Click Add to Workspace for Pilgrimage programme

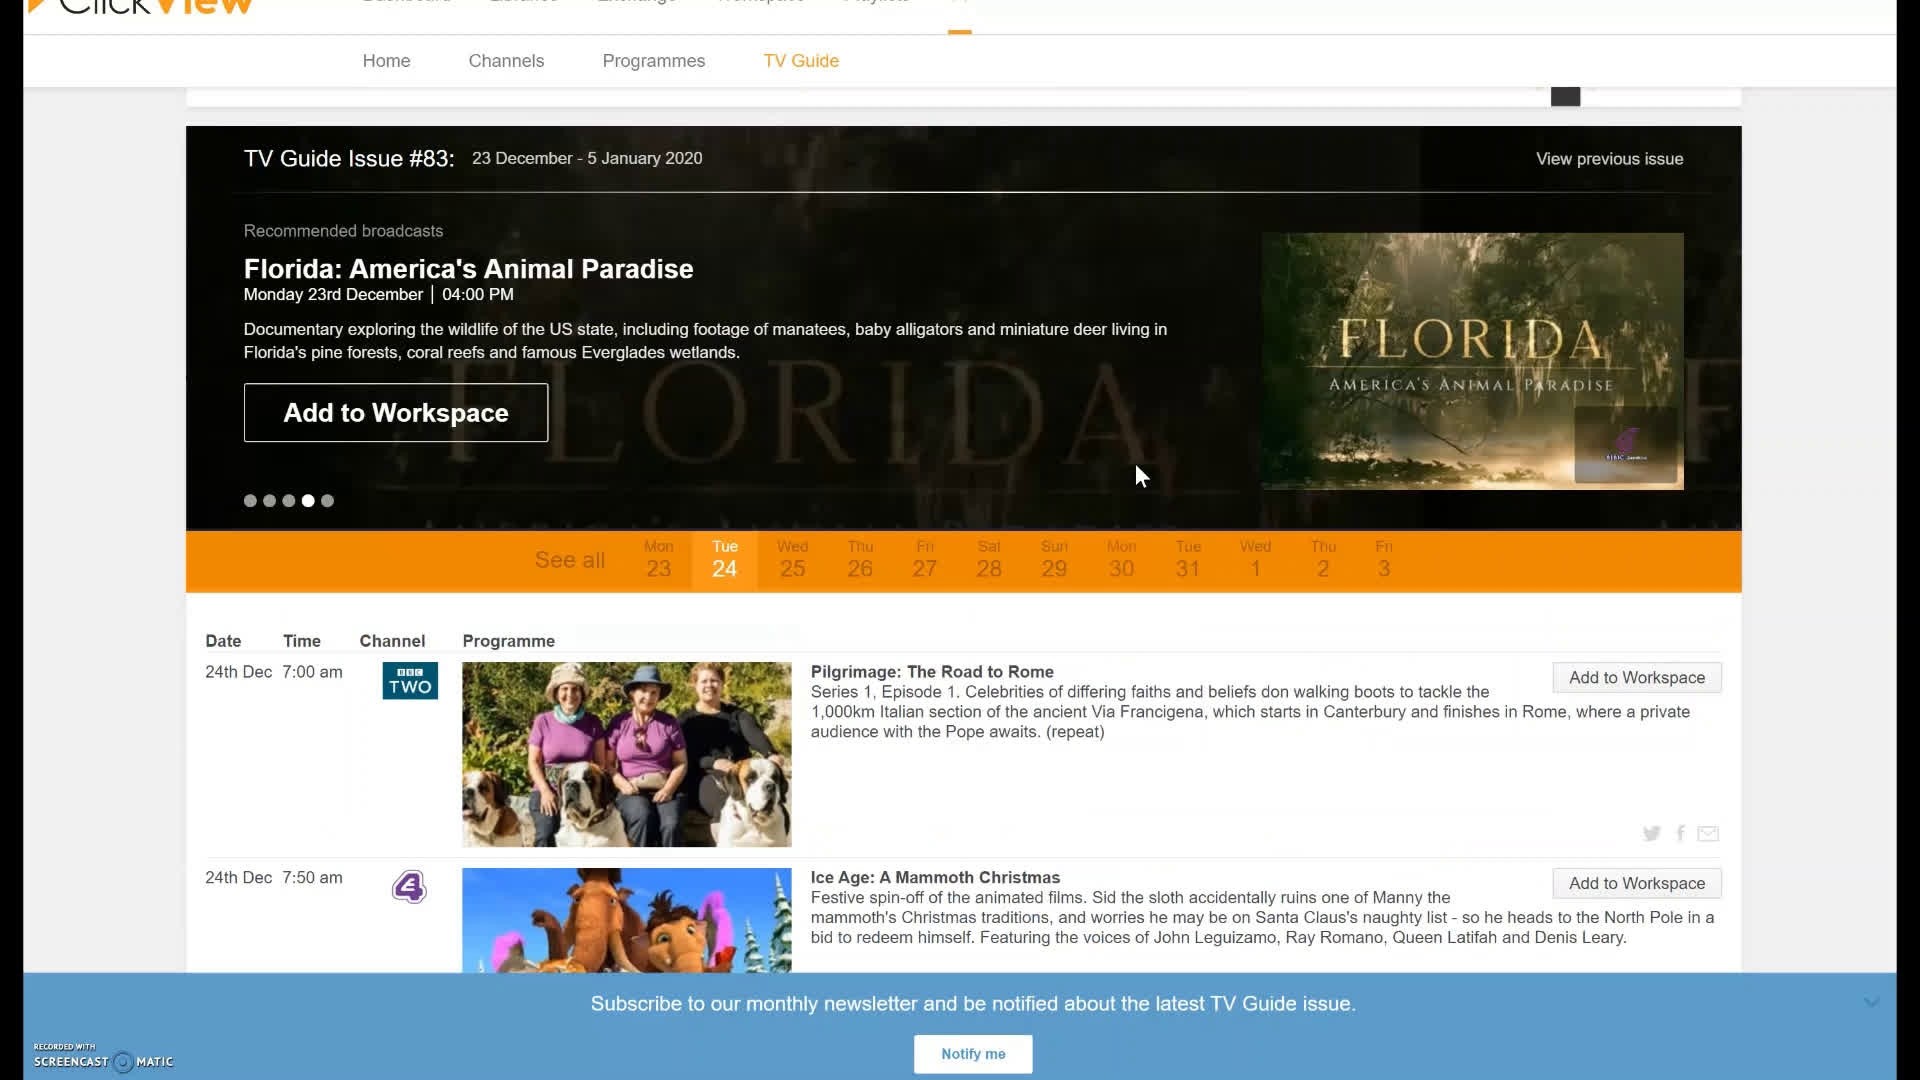(x=1636, y=676)
